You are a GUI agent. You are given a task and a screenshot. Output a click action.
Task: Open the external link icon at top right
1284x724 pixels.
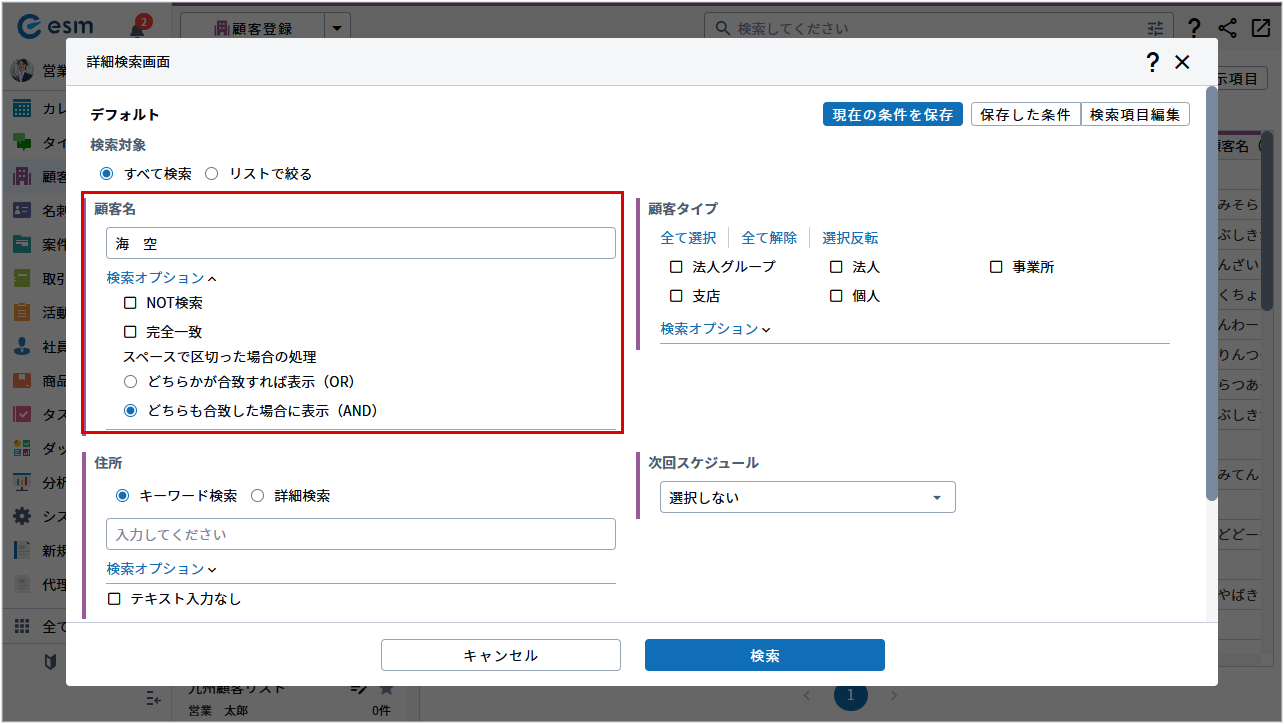(x=1260, y=28)
